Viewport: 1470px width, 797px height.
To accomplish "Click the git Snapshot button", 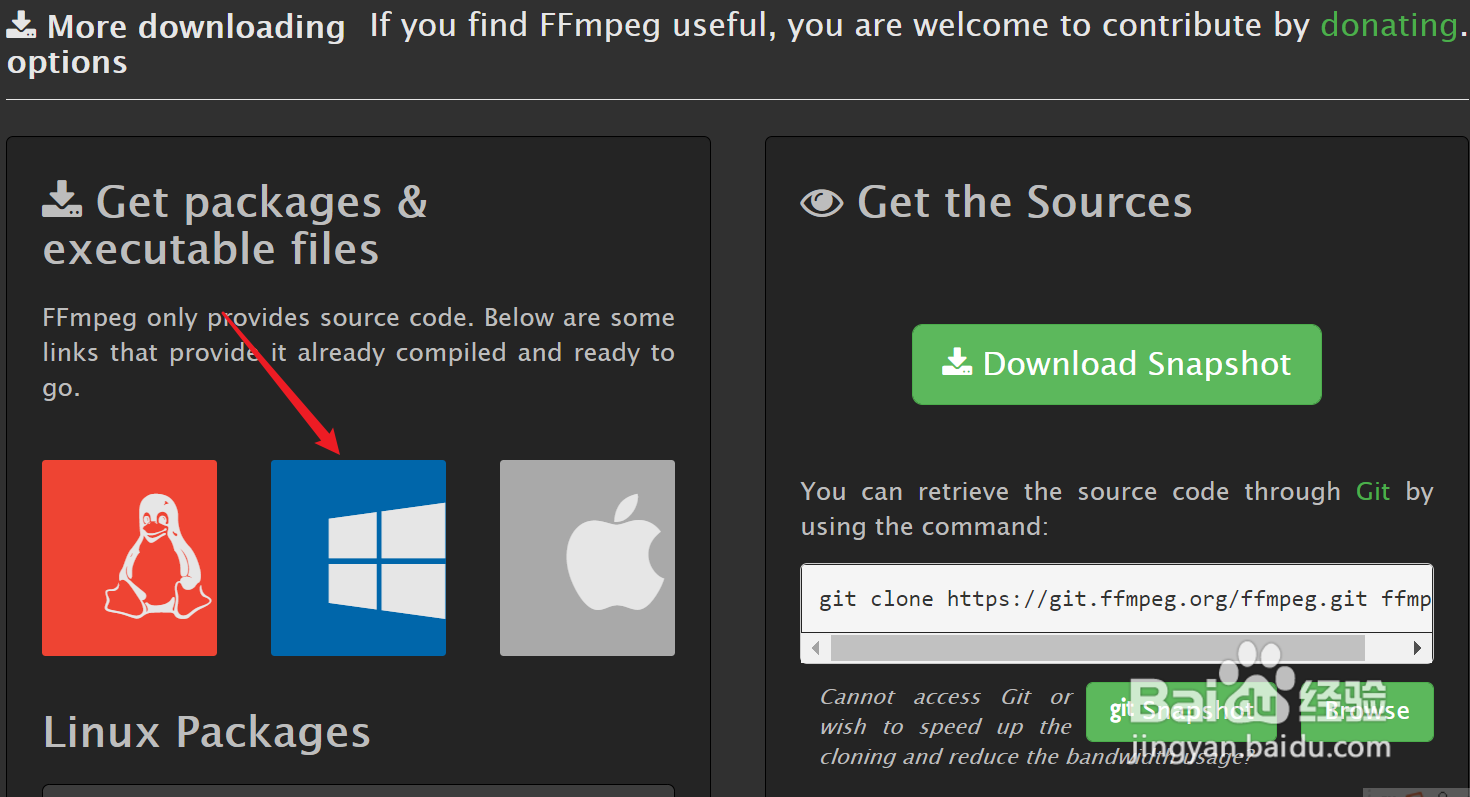I will pyautogui.click(x=1180, y=711).
